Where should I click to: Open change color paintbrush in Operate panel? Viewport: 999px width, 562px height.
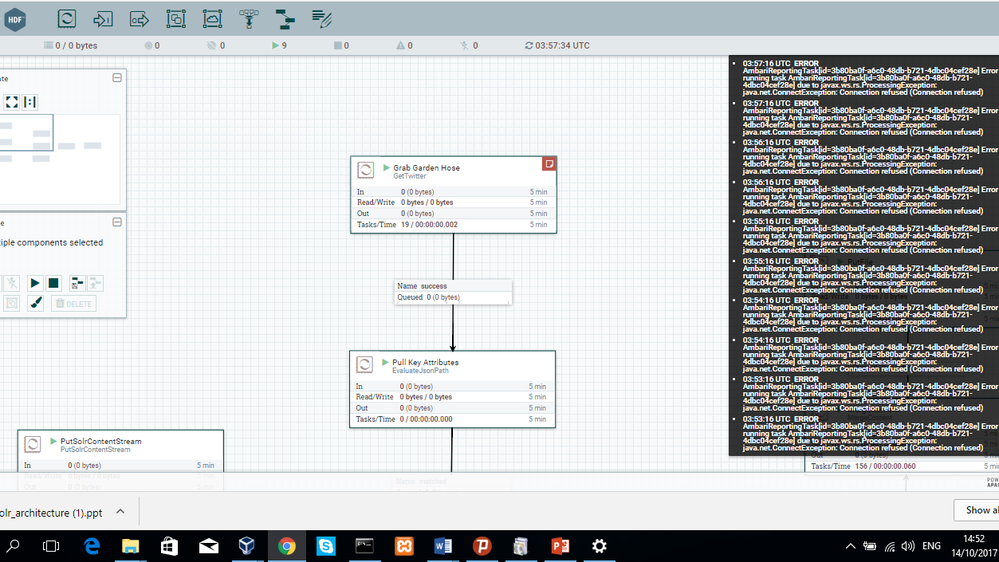pos(35,303)
